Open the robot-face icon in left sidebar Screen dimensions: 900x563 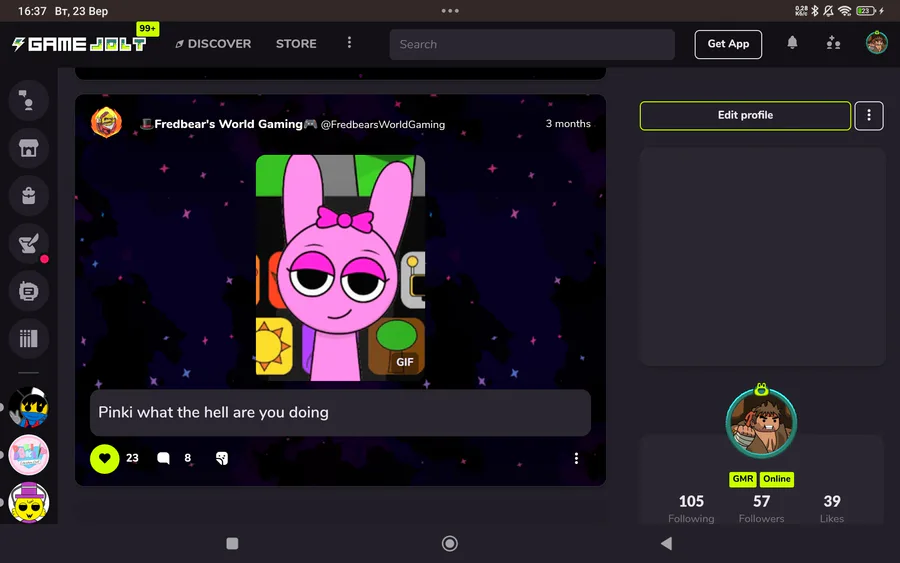(x=28, y=291)
